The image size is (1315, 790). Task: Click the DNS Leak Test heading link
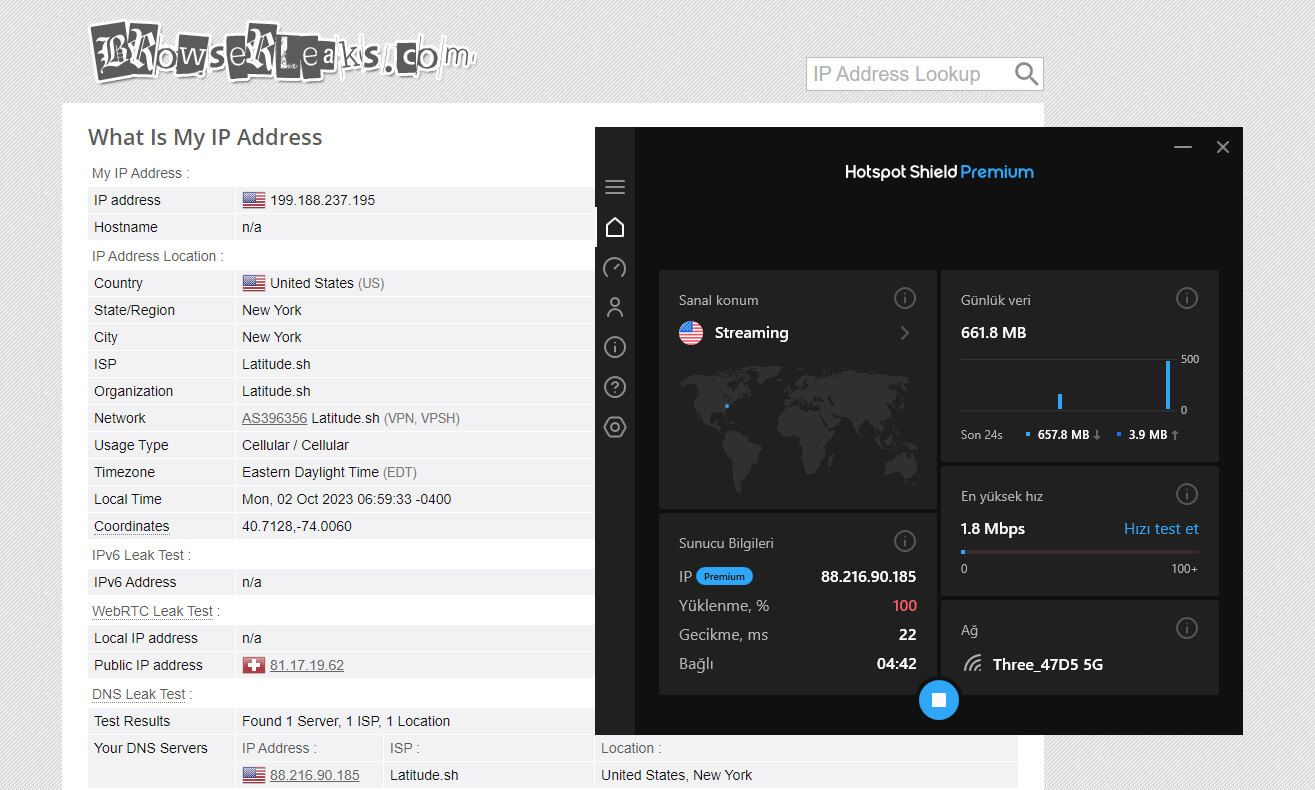tap(139, 694)
